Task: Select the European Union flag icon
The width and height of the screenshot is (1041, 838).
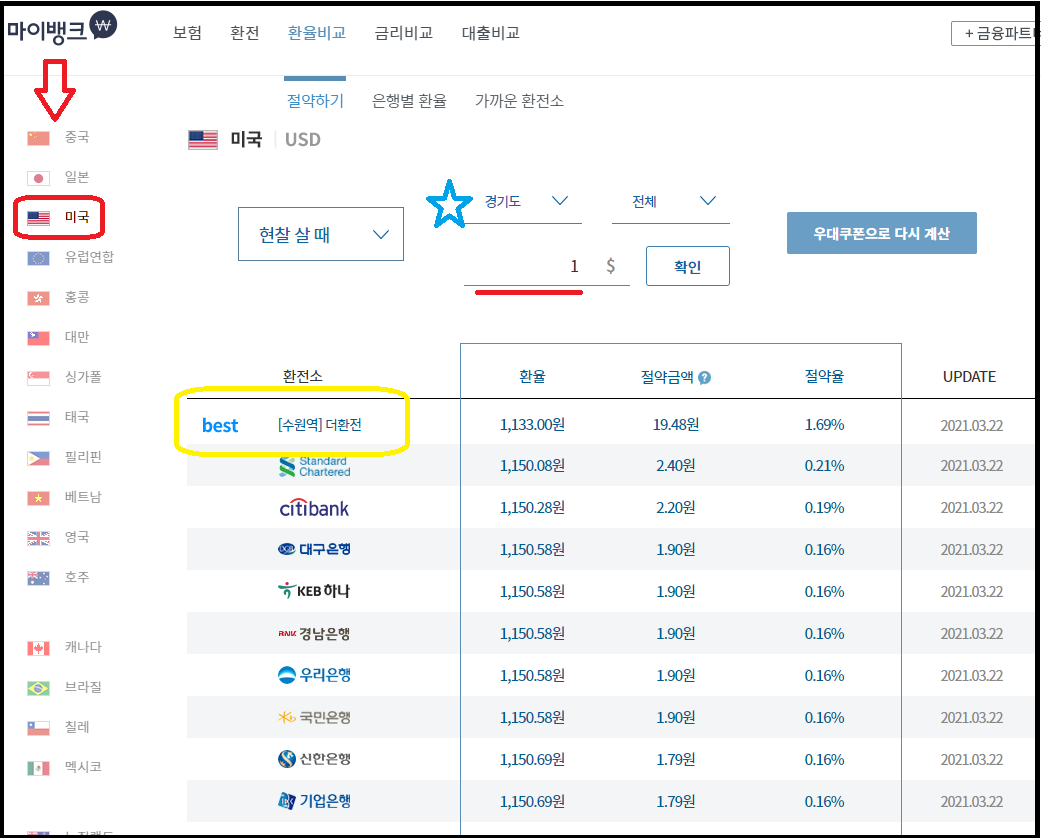Action: pyautogui.click(x=39, y=258)
